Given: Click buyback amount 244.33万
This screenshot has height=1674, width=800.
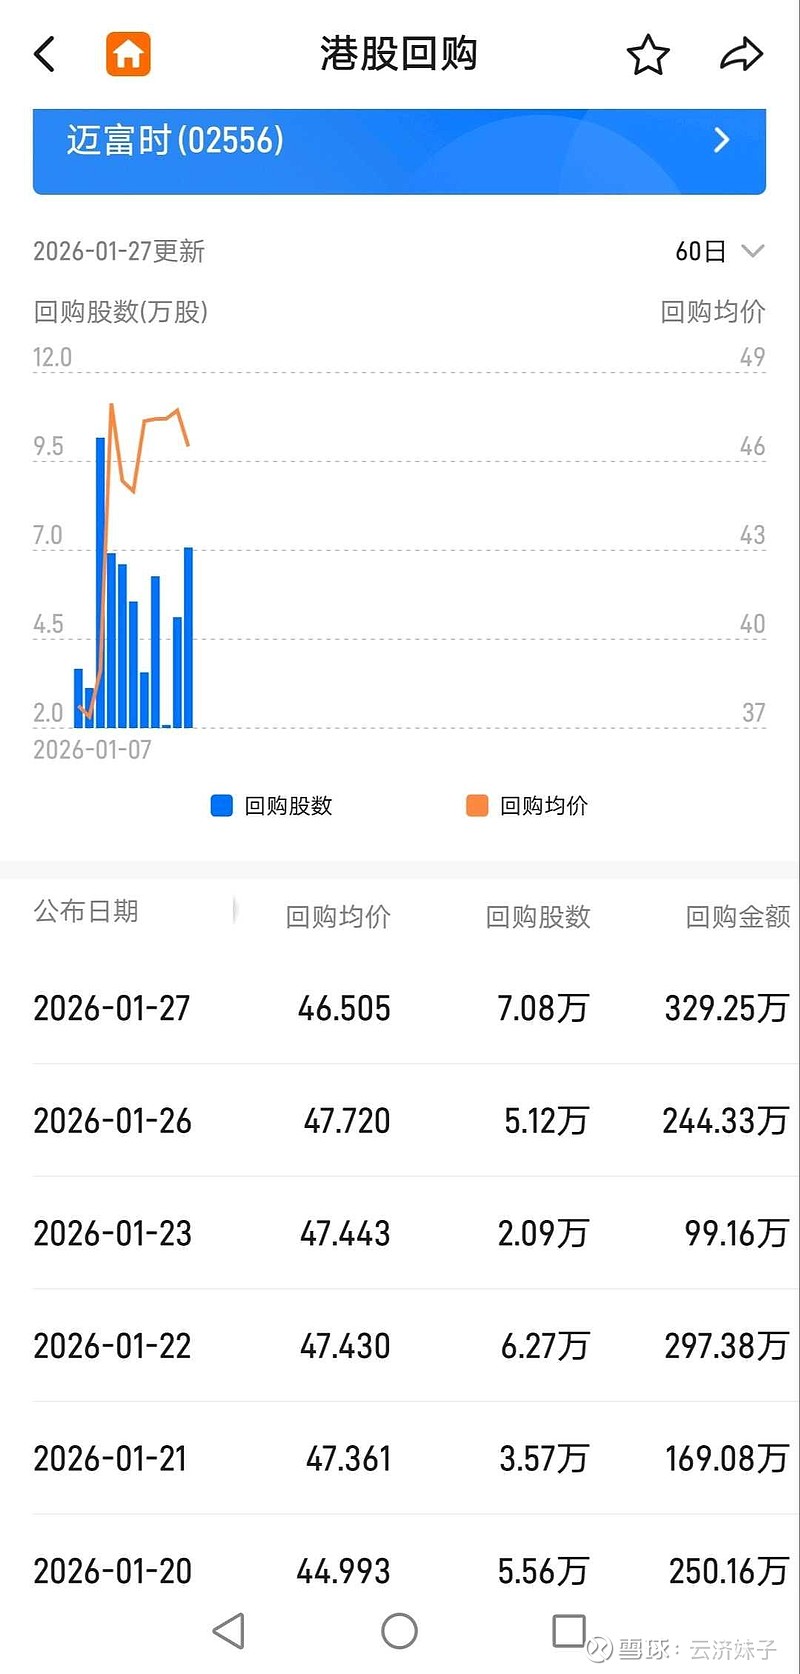Looking at the screenshot, I should click(x=726, y=1121).
